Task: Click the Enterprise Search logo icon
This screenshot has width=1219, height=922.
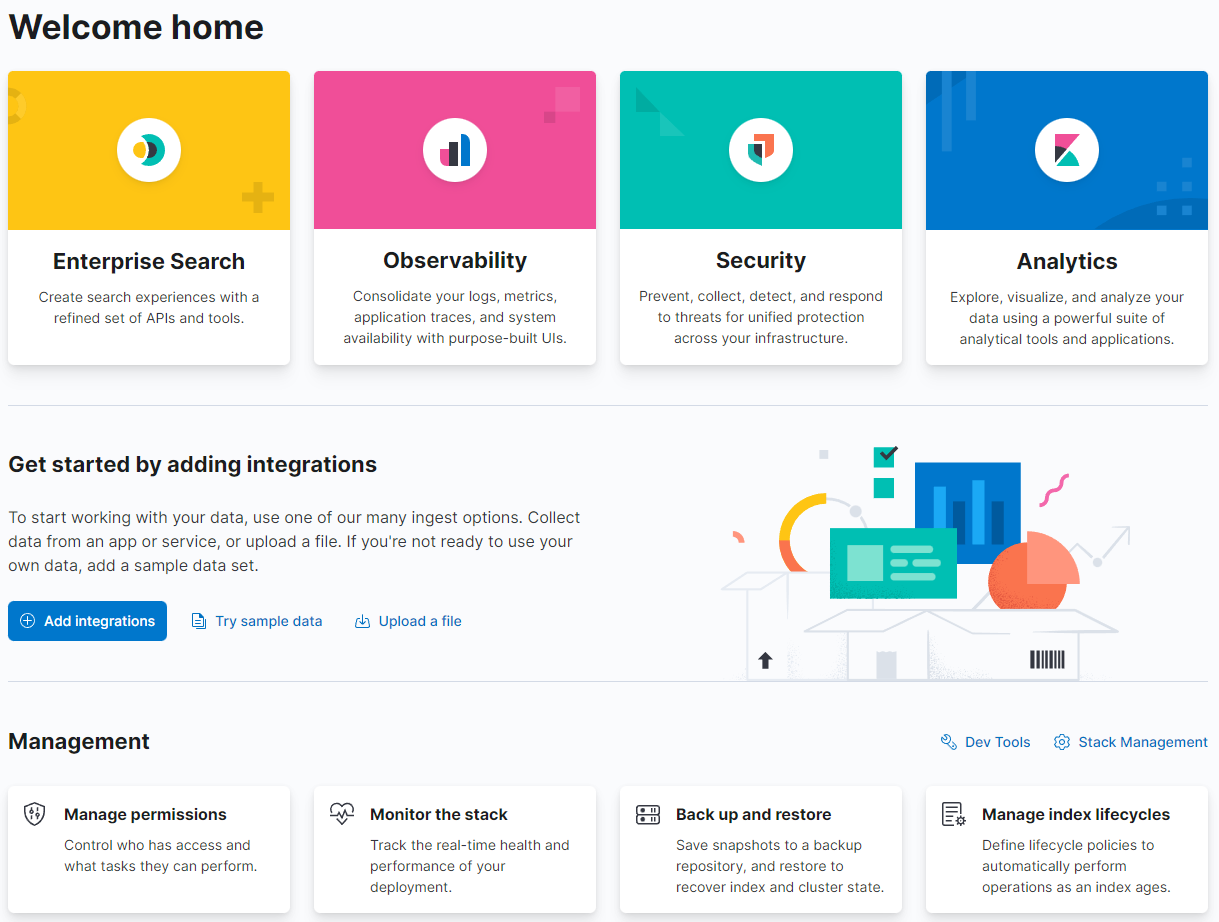Action: [x=149, y=150]
